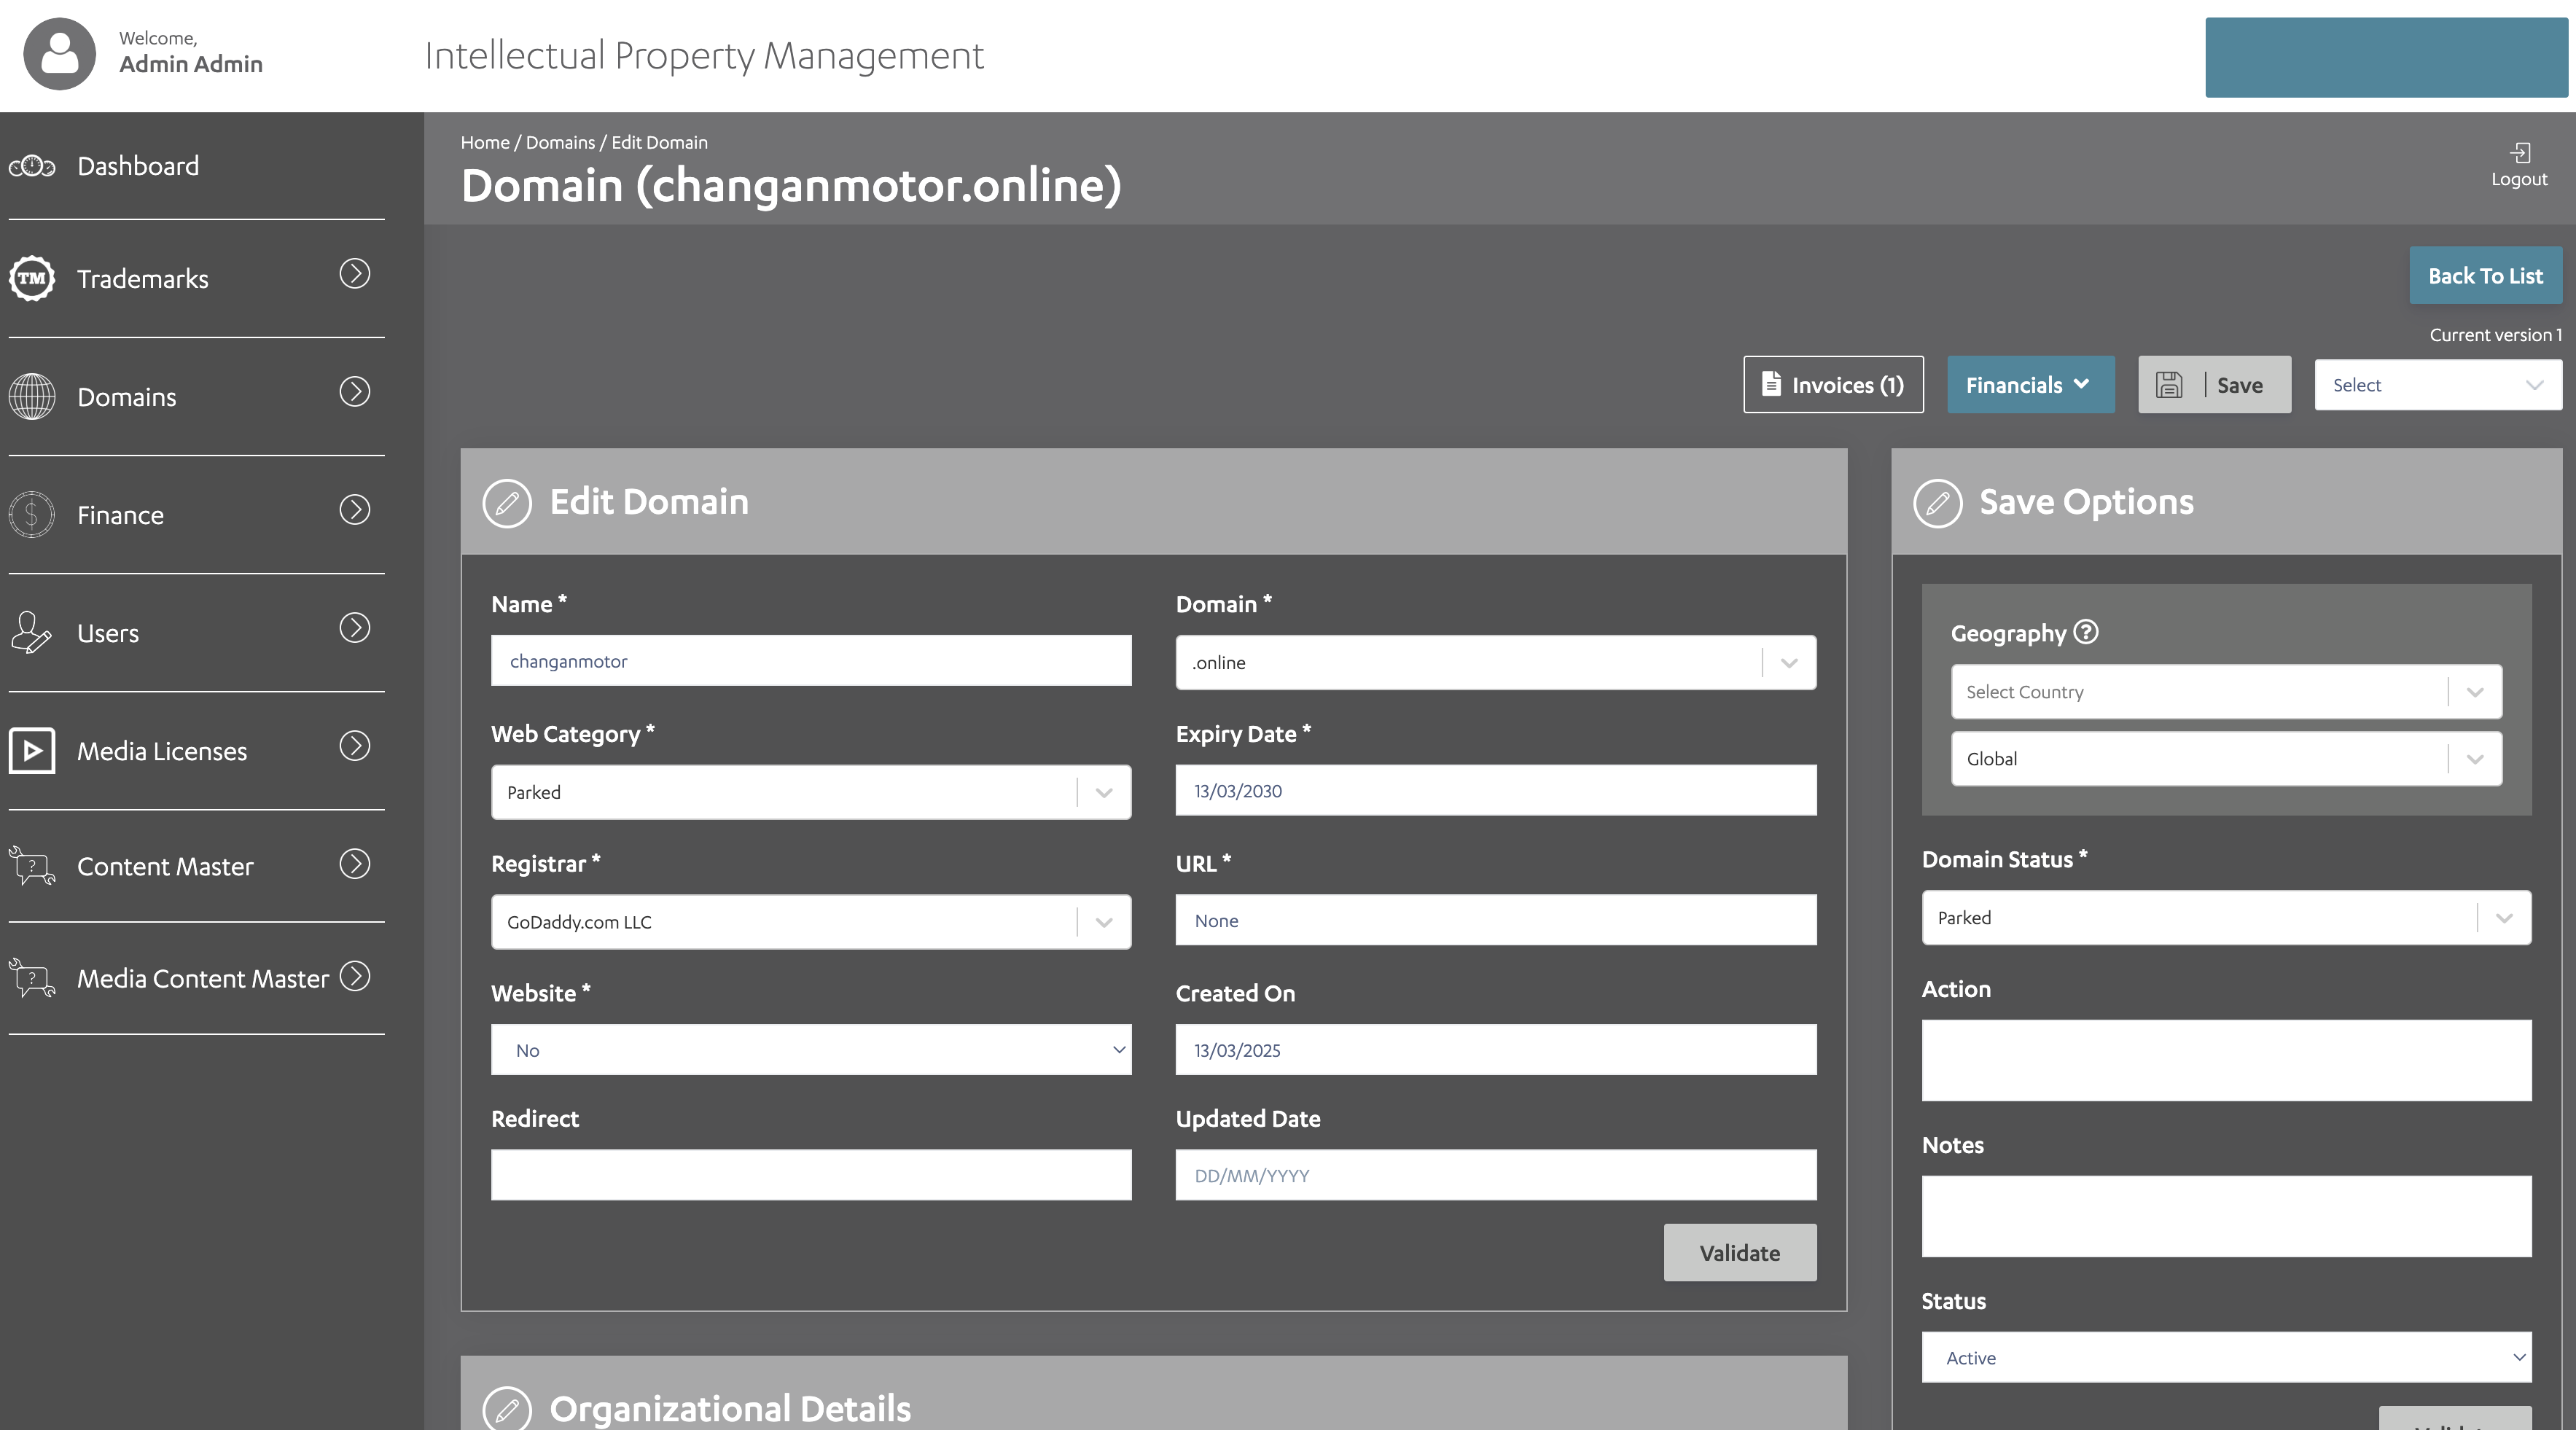Expand the Users sidebar arrow

pos(354,628)
